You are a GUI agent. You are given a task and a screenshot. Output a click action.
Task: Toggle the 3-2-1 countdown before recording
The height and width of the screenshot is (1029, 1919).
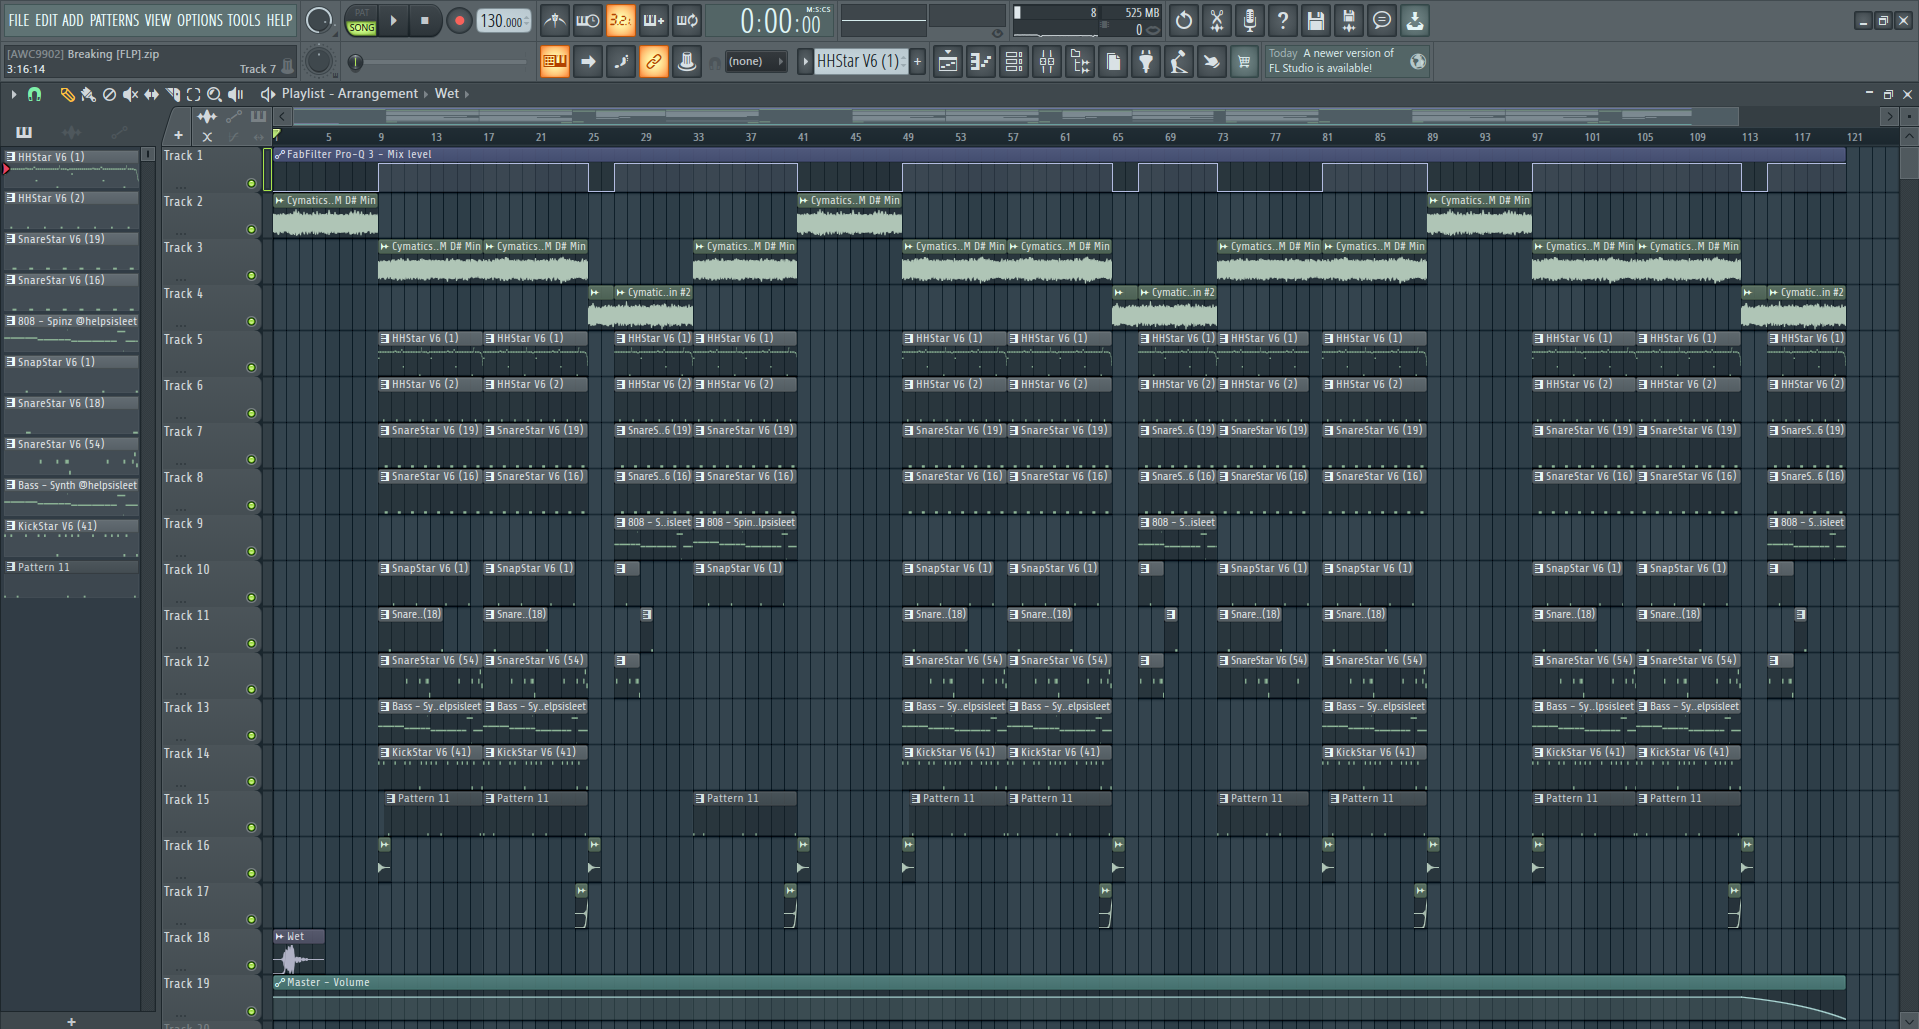(x=621, y=20)
